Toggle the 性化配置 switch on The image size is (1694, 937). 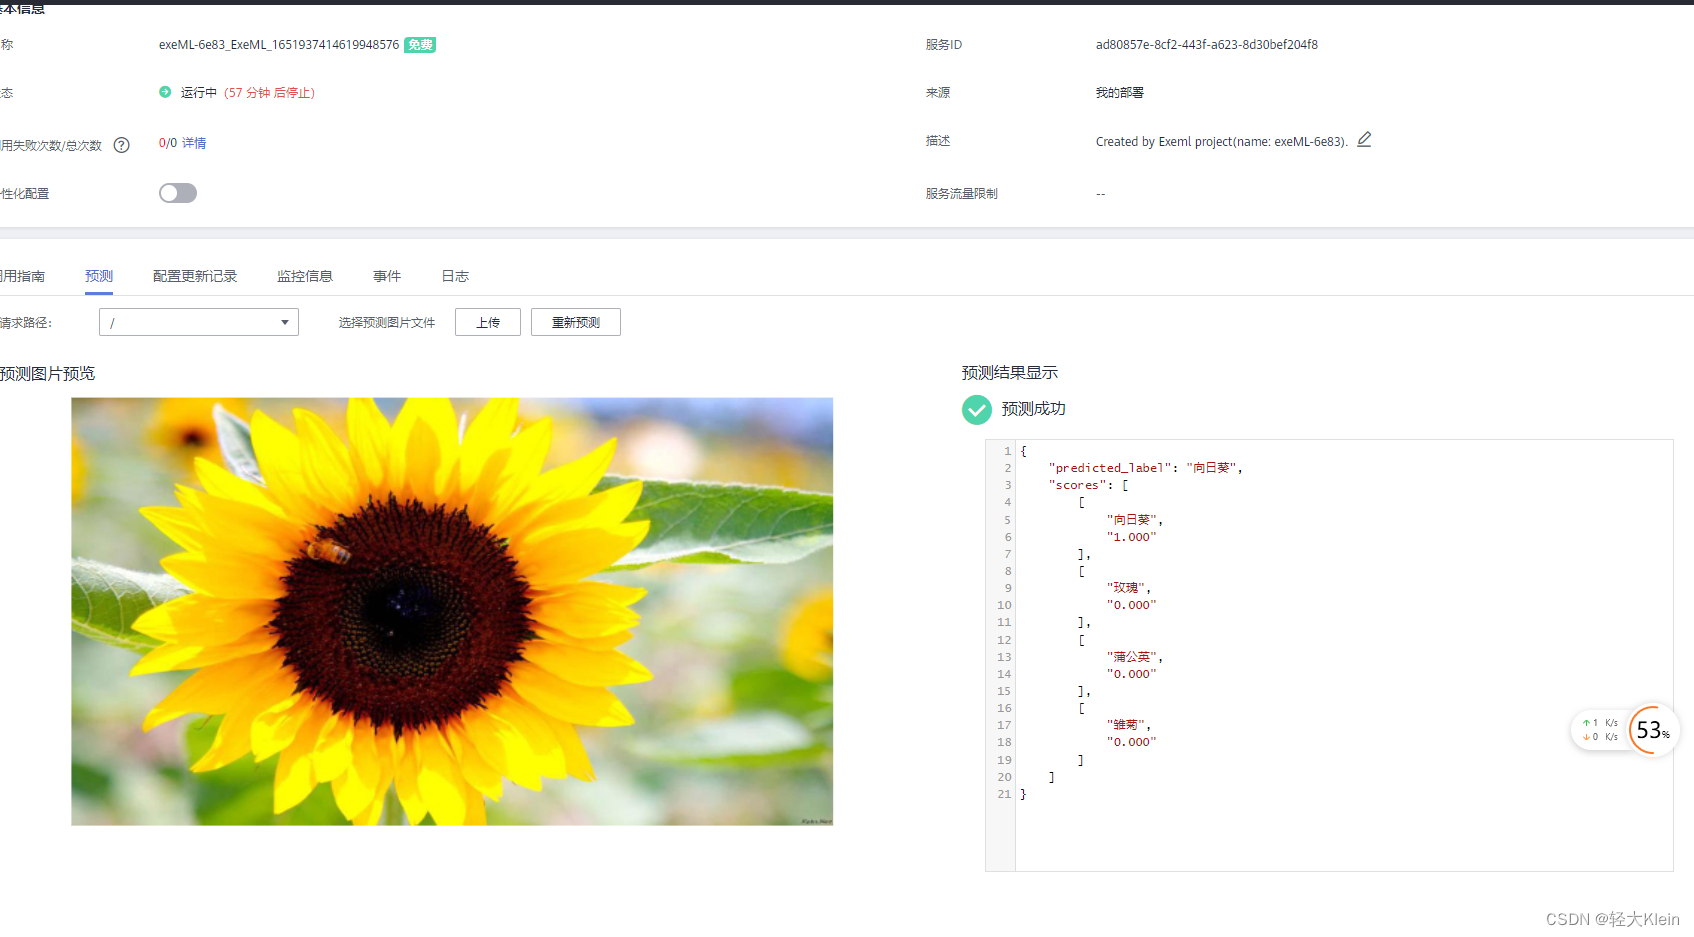(x=177, y=192)
